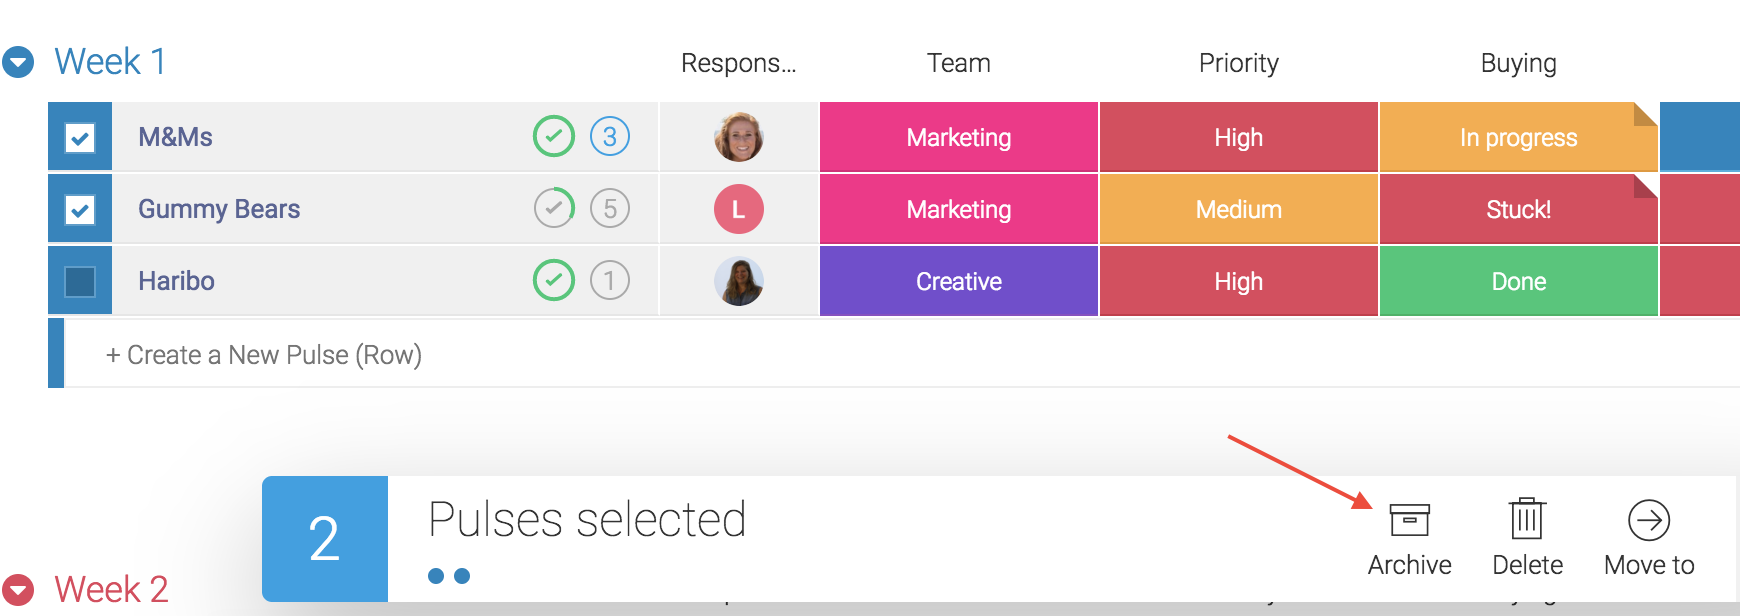Click the gray checkmark circle on Gummy Bears
Viewport: 1740px width, 616px height.
point(554,208)
